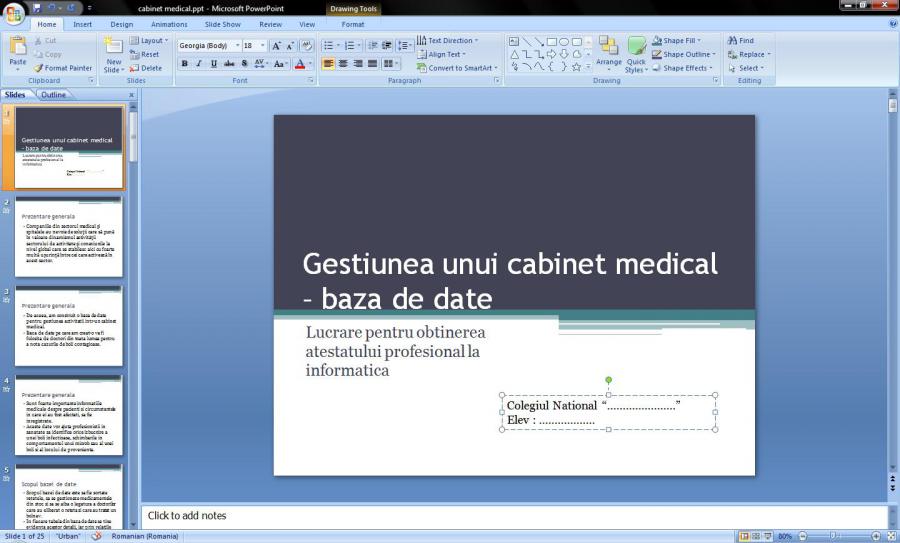
Task: Increase font size with Grow Font
Action: point(277,46)
